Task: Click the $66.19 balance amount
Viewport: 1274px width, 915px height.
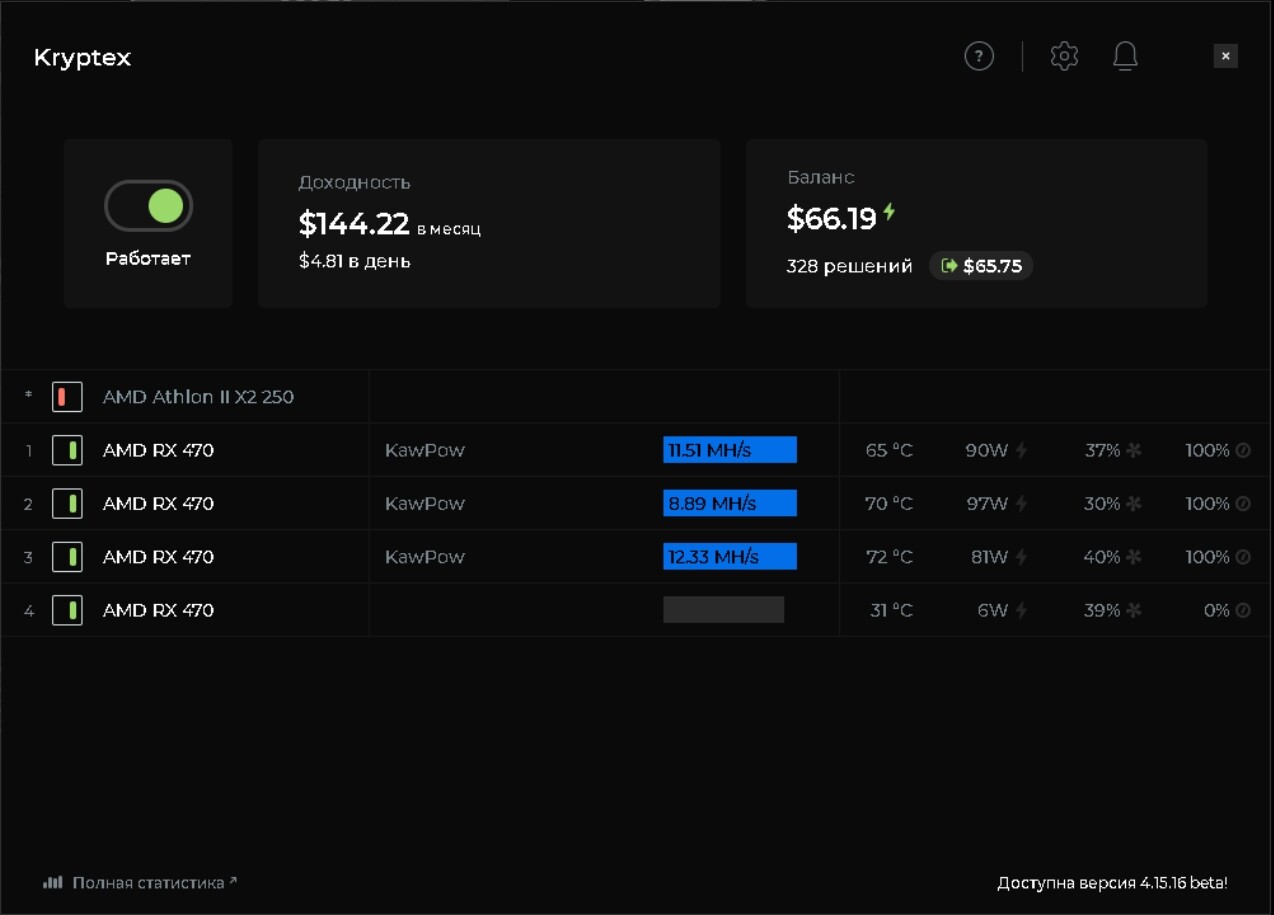Action: click(831, 218)
